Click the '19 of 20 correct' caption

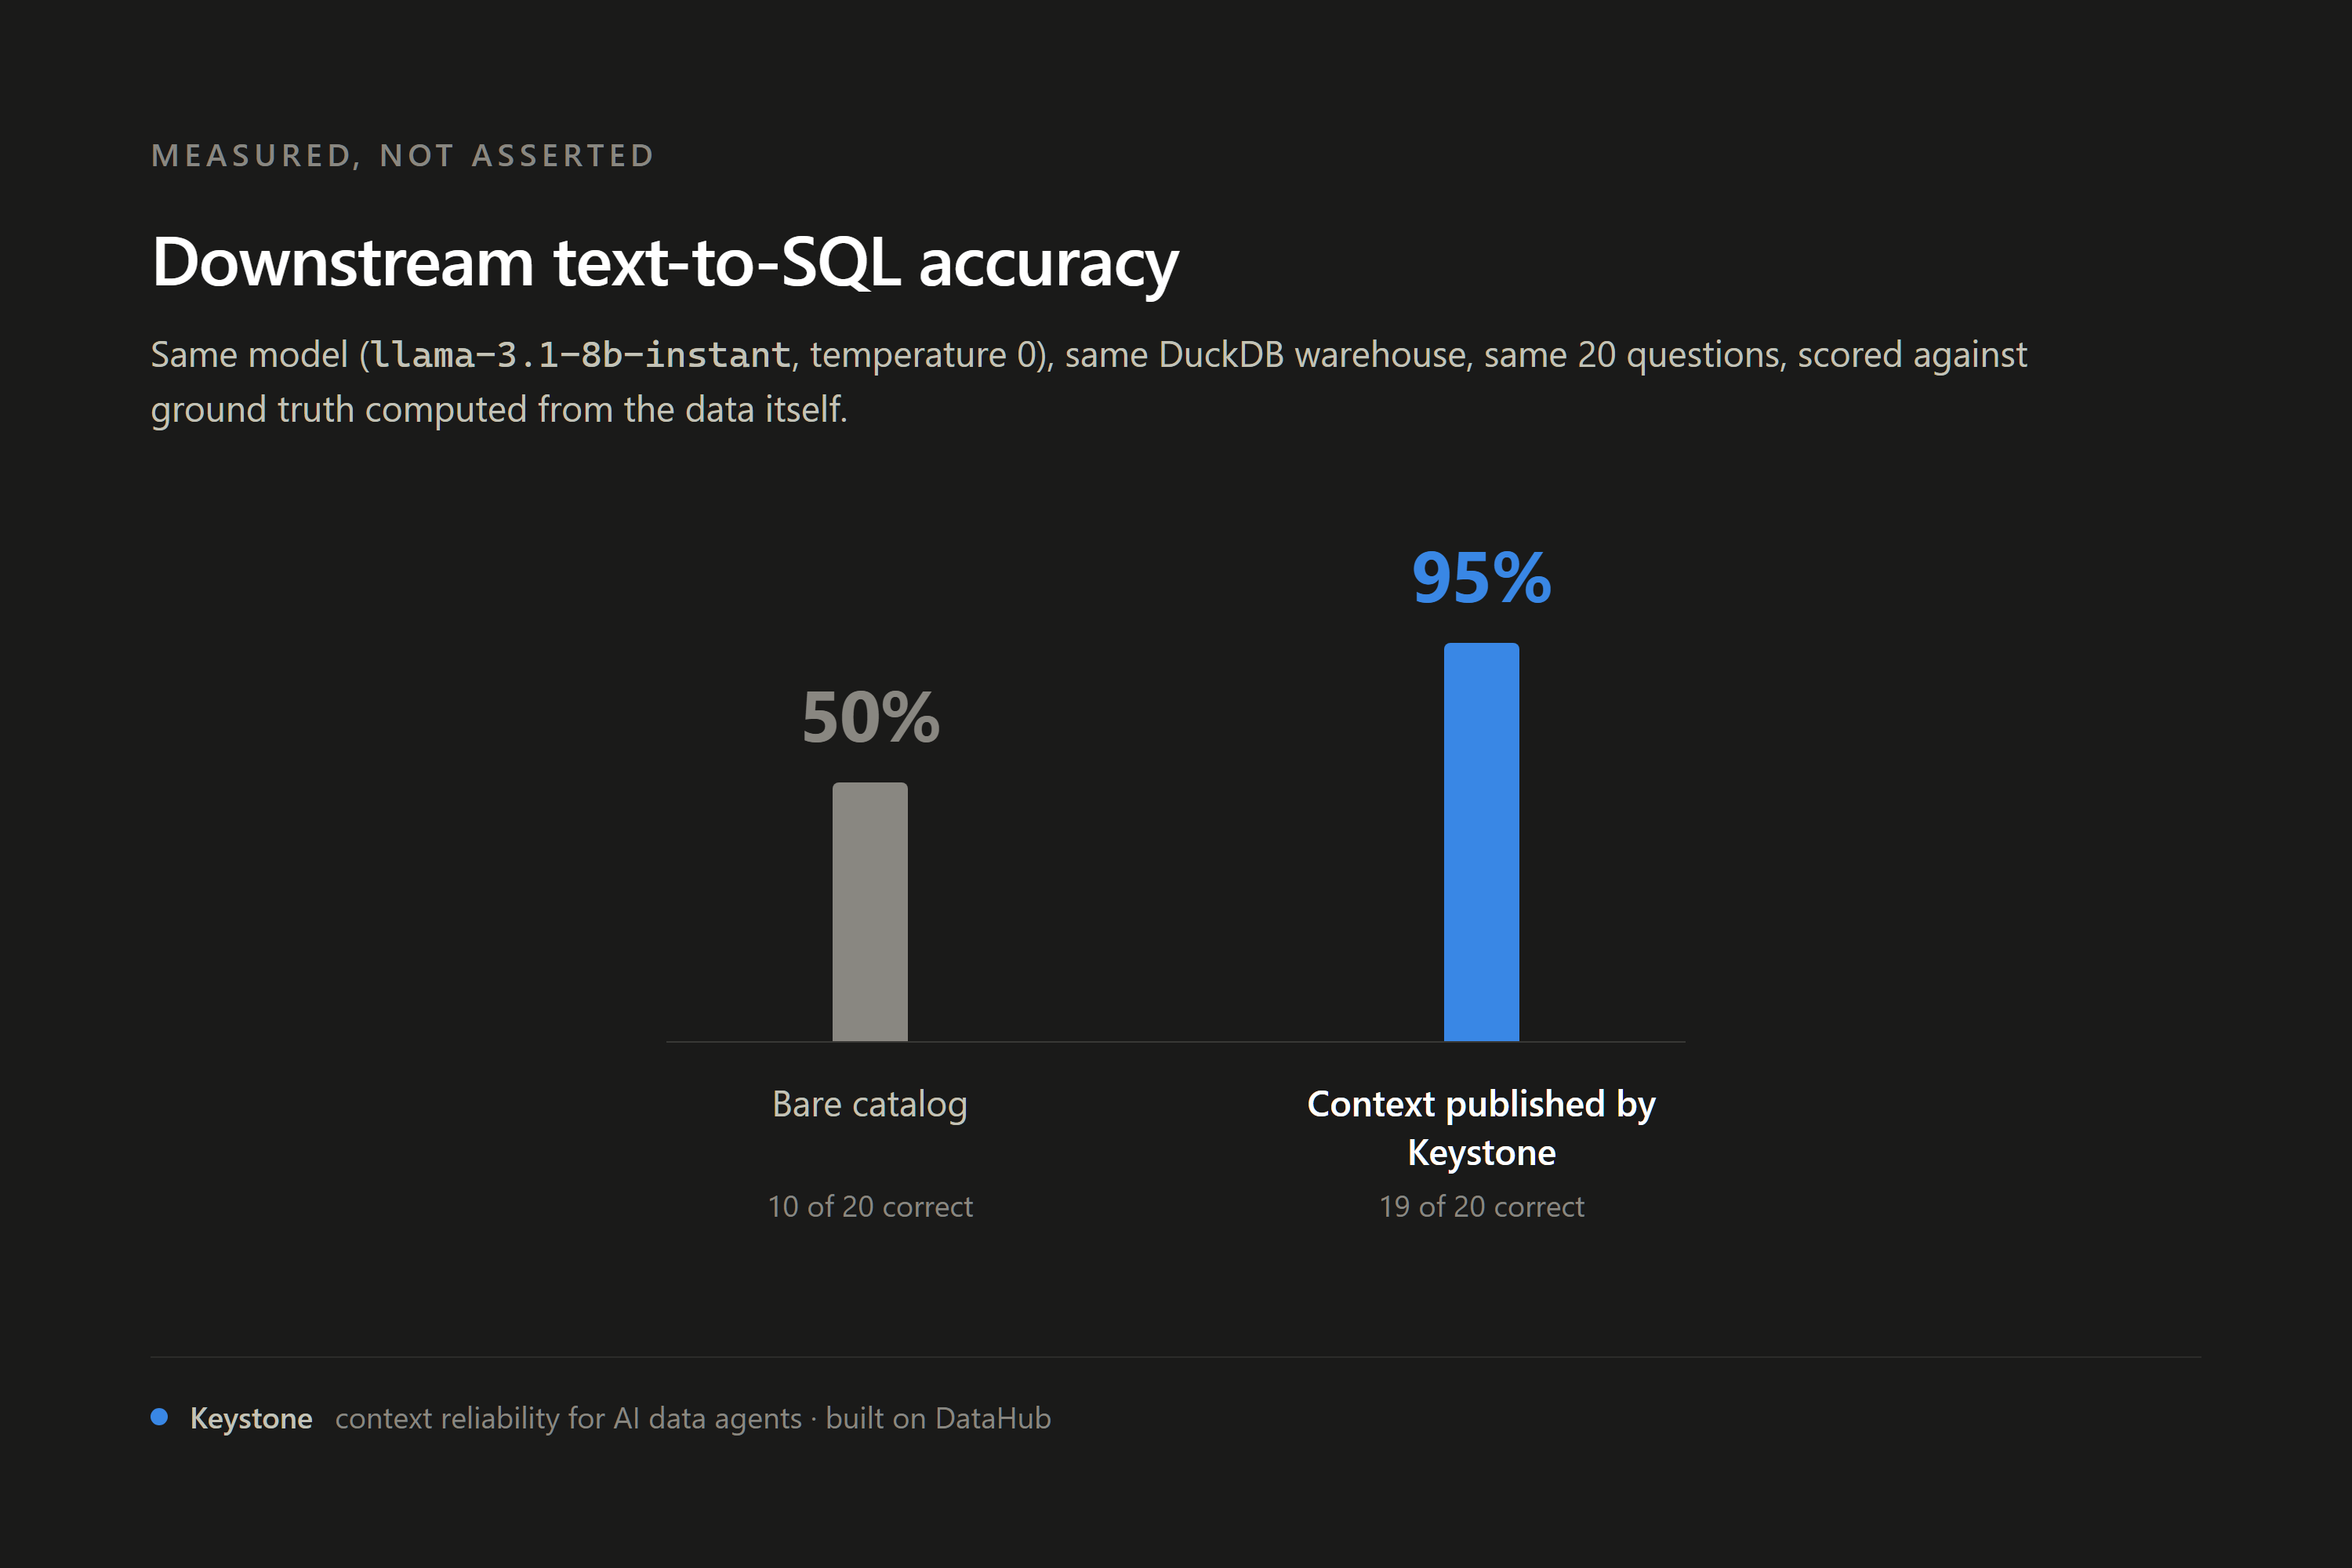click(1481, 1207)
